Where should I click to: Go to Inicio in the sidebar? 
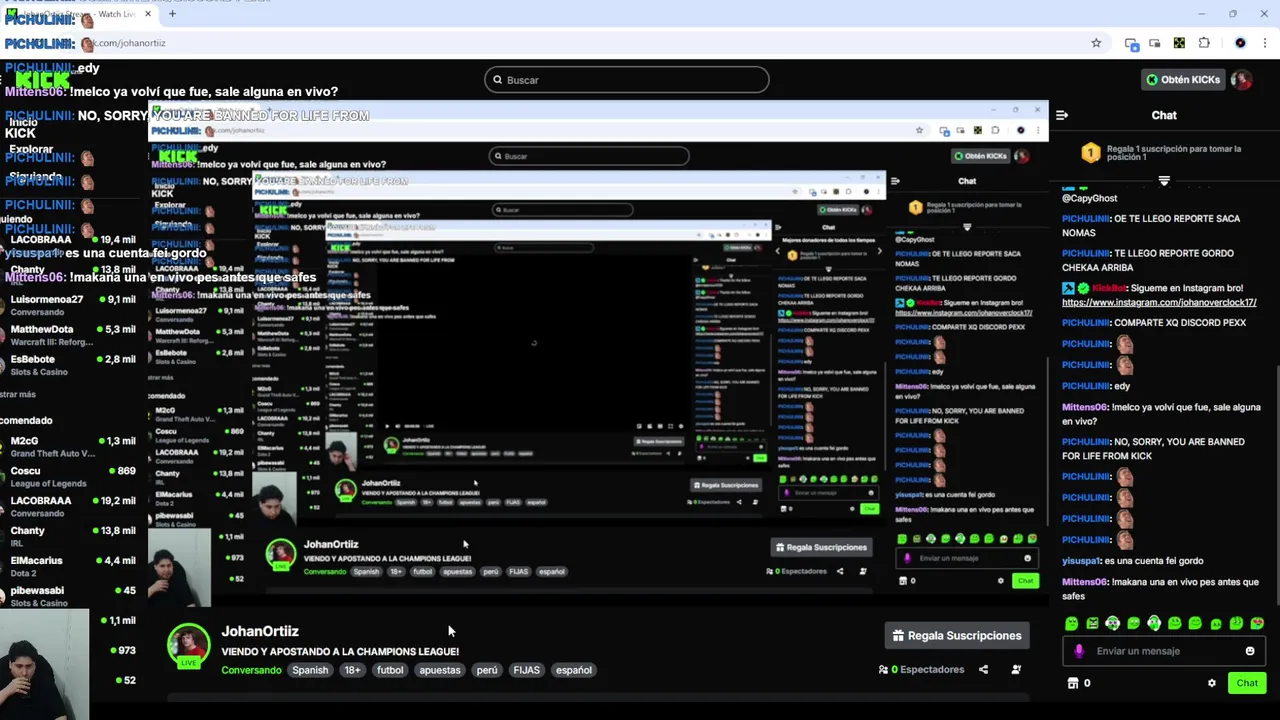(x=22, y=122)
